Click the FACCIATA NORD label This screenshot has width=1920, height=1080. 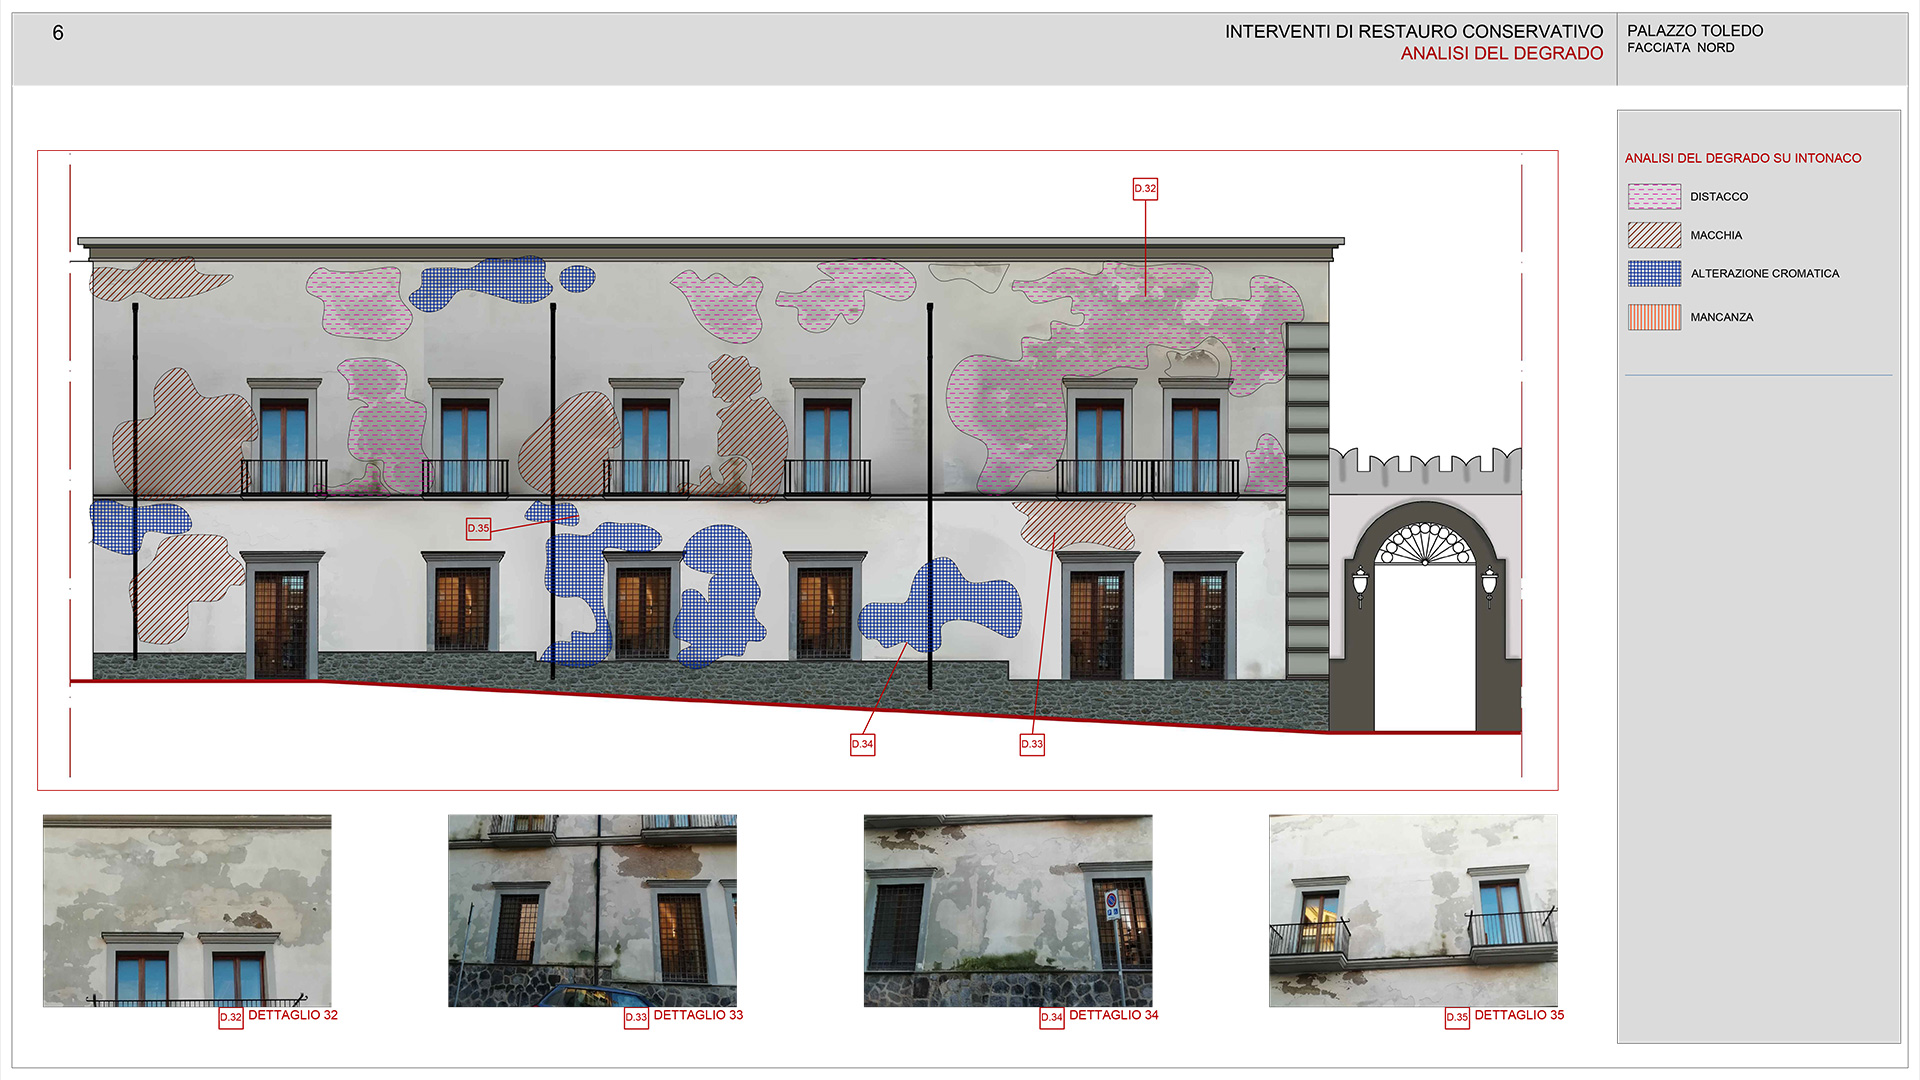[x=1681, y=48]
